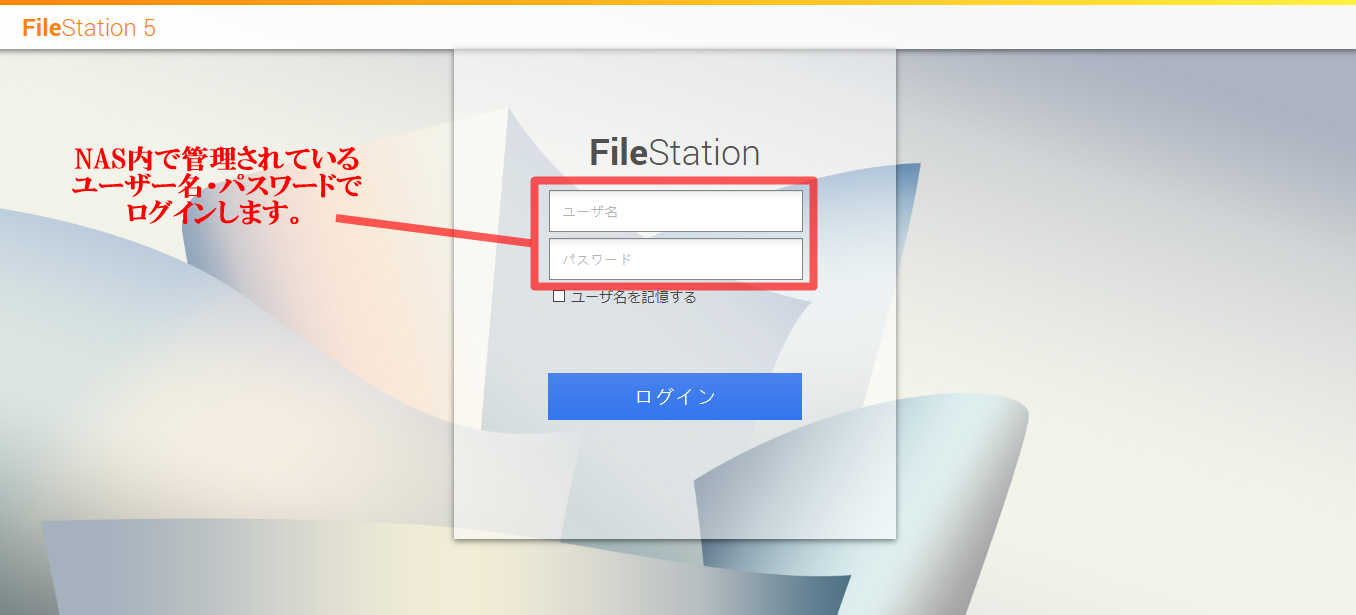Click the FileStation 5 logo in header
Image resolution: width=1356 pixels, height=615 pixels.
89,28
